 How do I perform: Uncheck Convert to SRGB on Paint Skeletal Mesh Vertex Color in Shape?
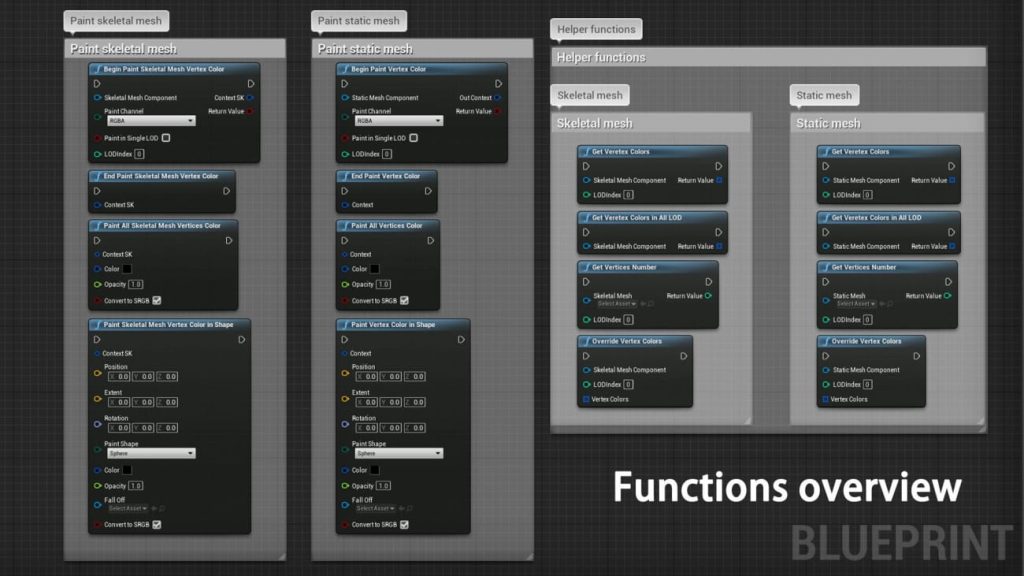pos(157,524)
